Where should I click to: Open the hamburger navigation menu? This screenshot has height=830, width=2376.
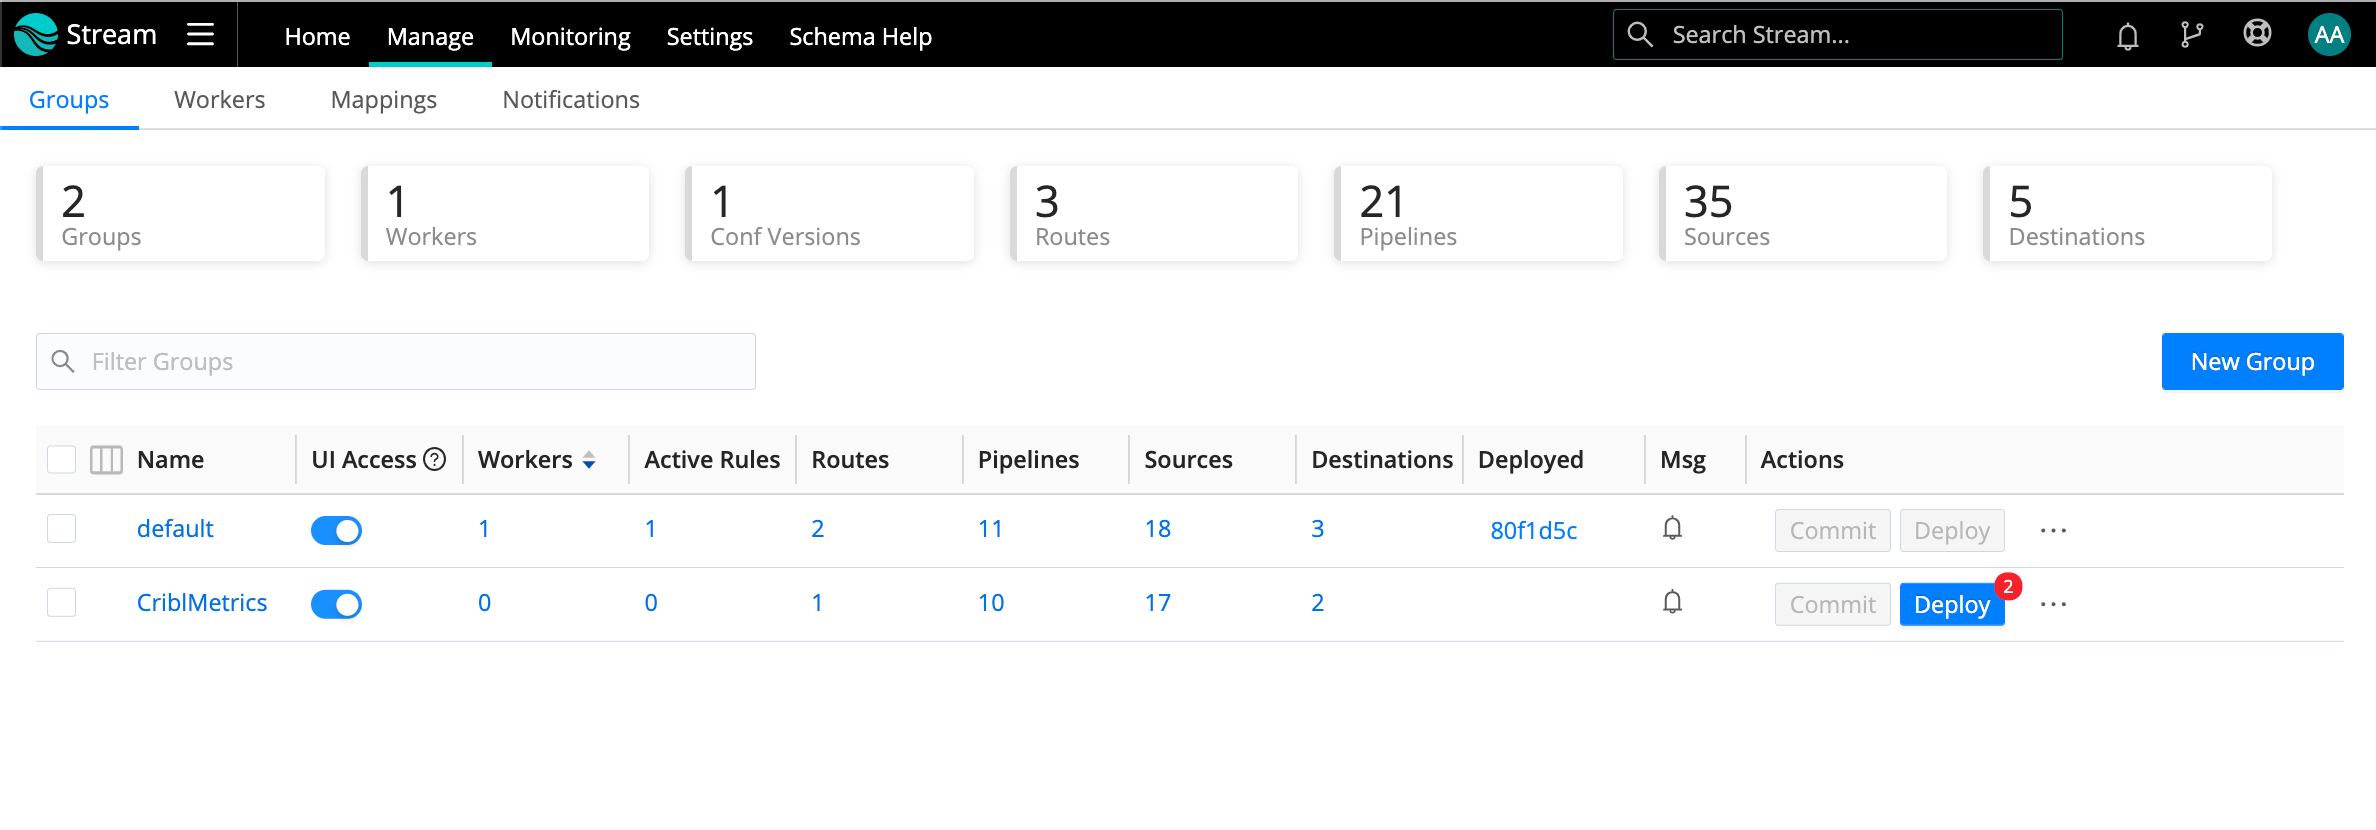pyautogui.click(x=200, y=35)
